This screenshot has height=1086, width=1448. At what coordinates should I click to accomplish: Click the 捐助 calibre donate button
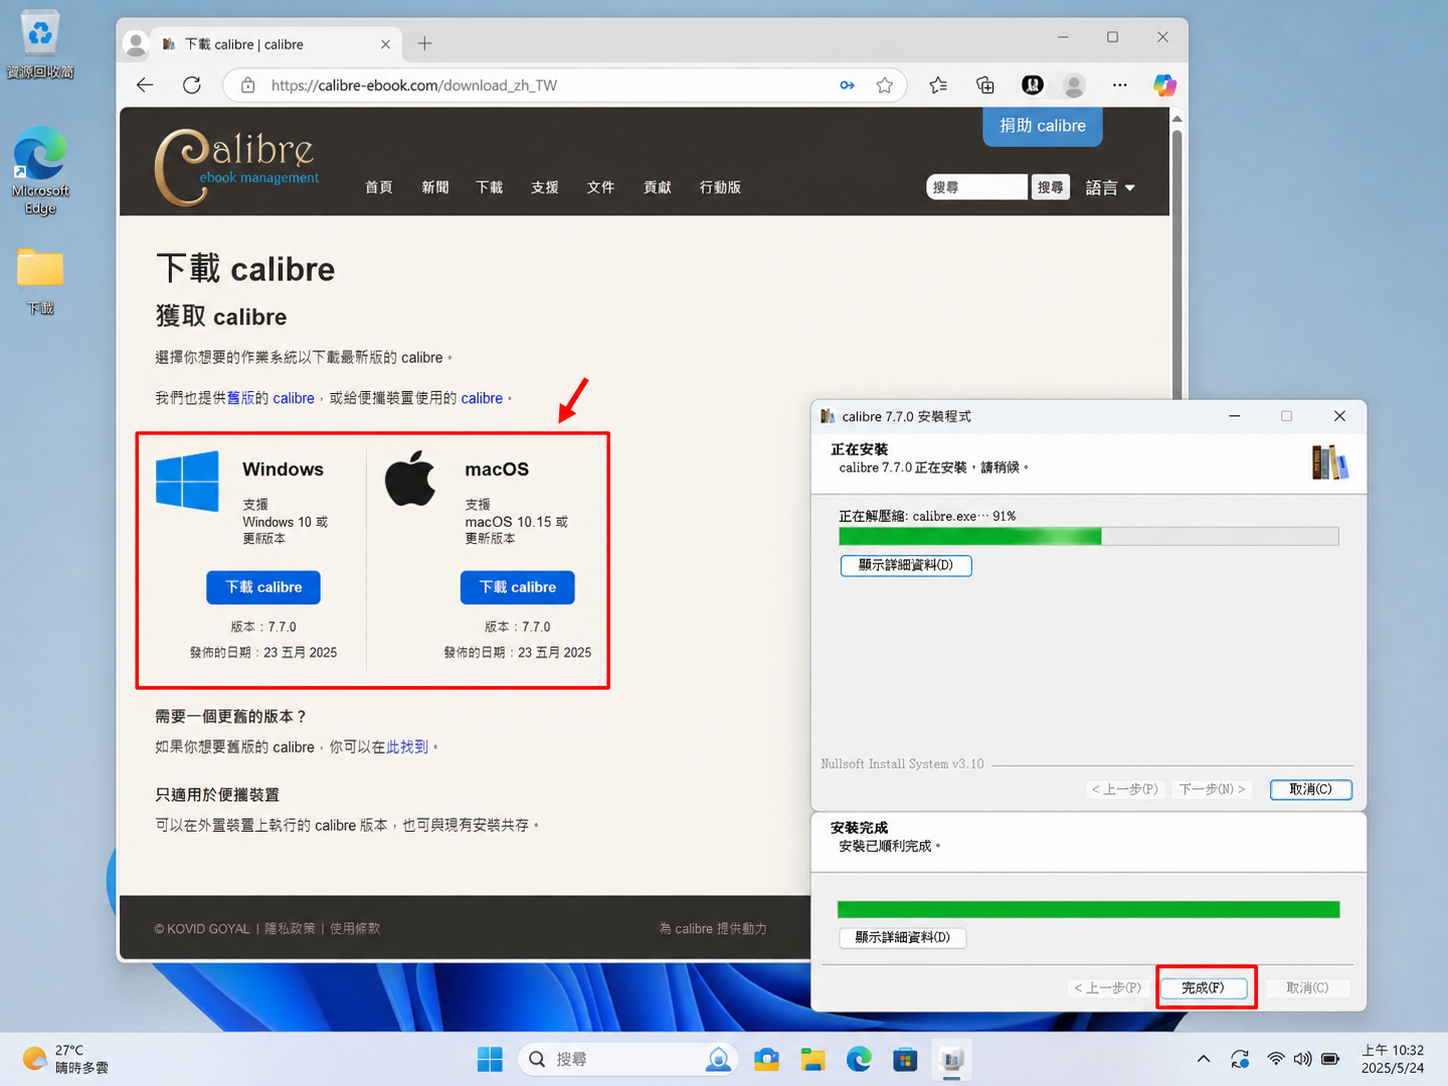click(x=1042, y=126)
